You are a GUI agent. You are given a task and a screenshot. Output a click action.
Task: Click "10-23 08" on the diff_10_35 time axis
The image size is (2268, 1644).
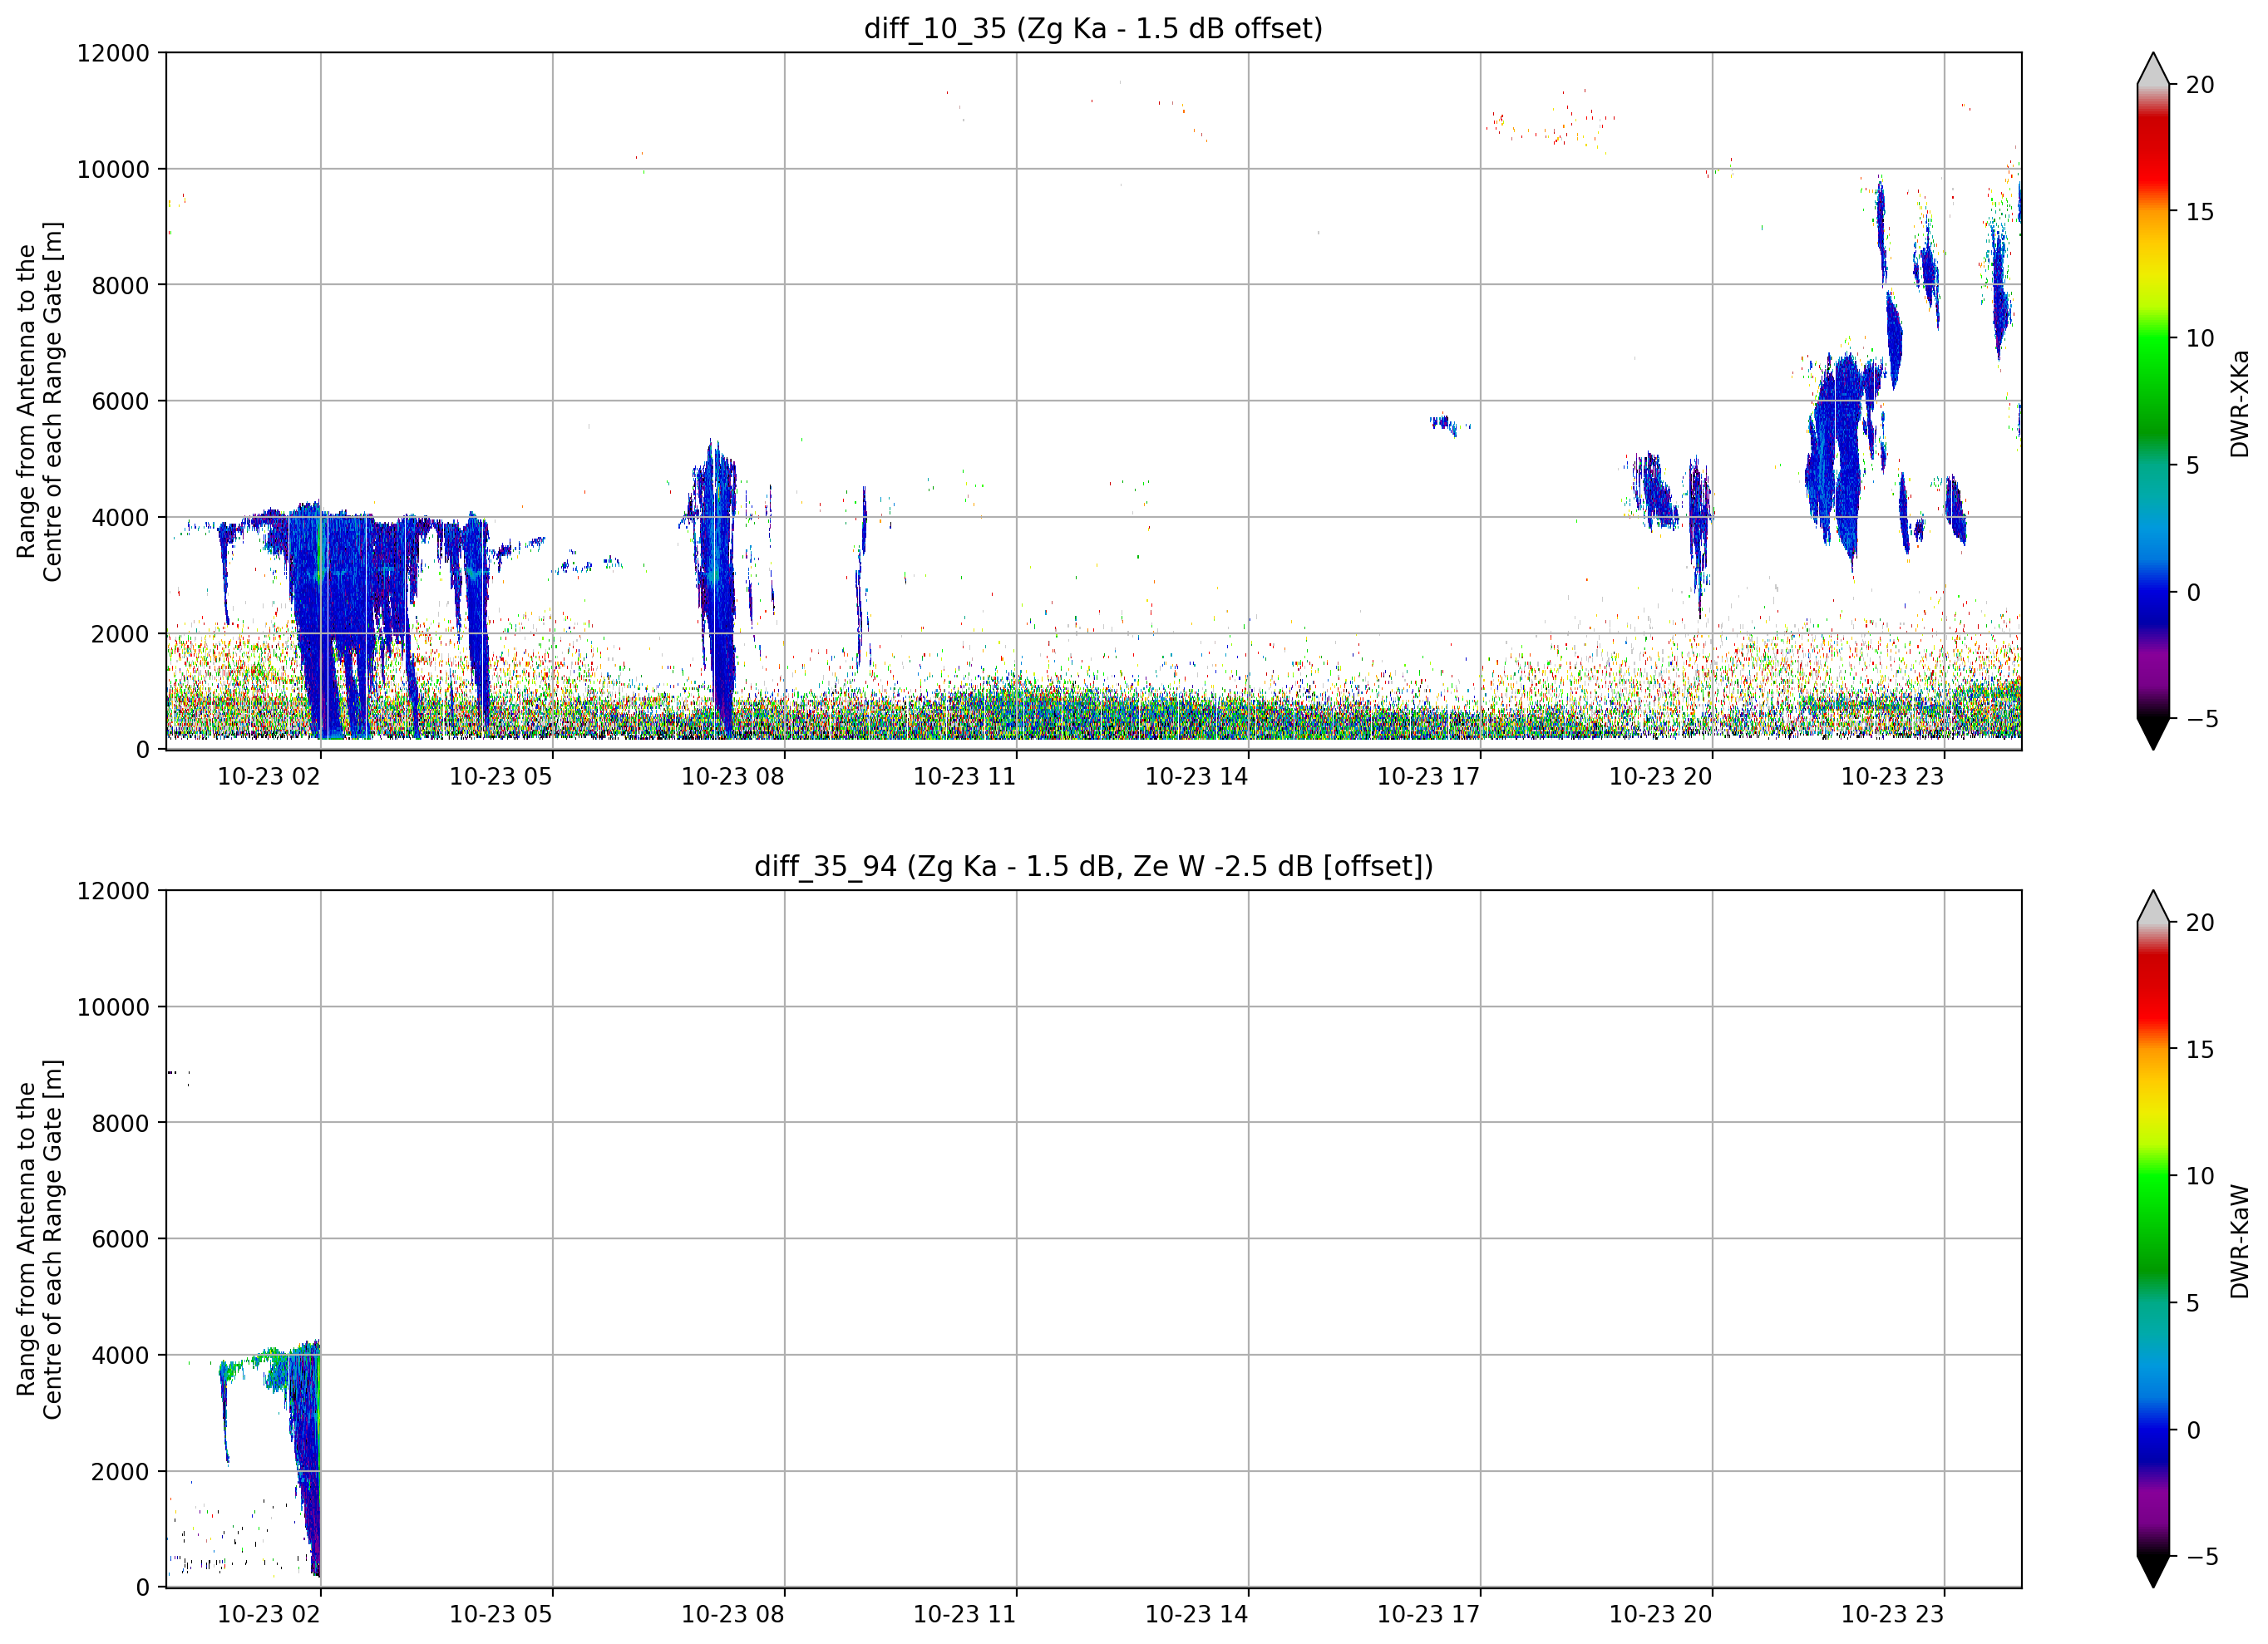733,777
